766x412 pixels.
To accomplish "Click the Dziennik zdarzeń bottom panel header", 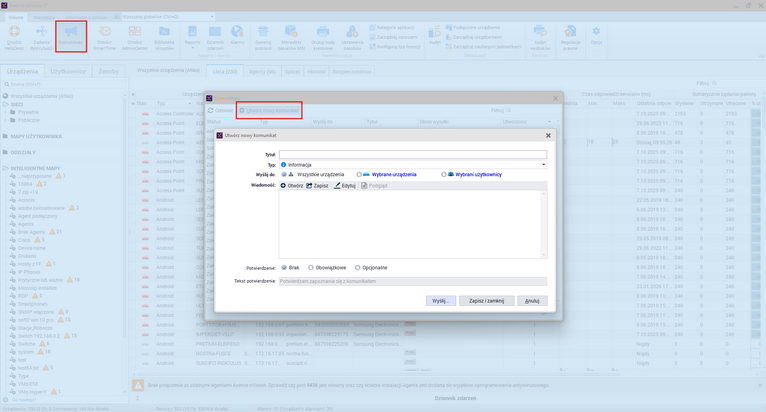I will click(455, 398).
